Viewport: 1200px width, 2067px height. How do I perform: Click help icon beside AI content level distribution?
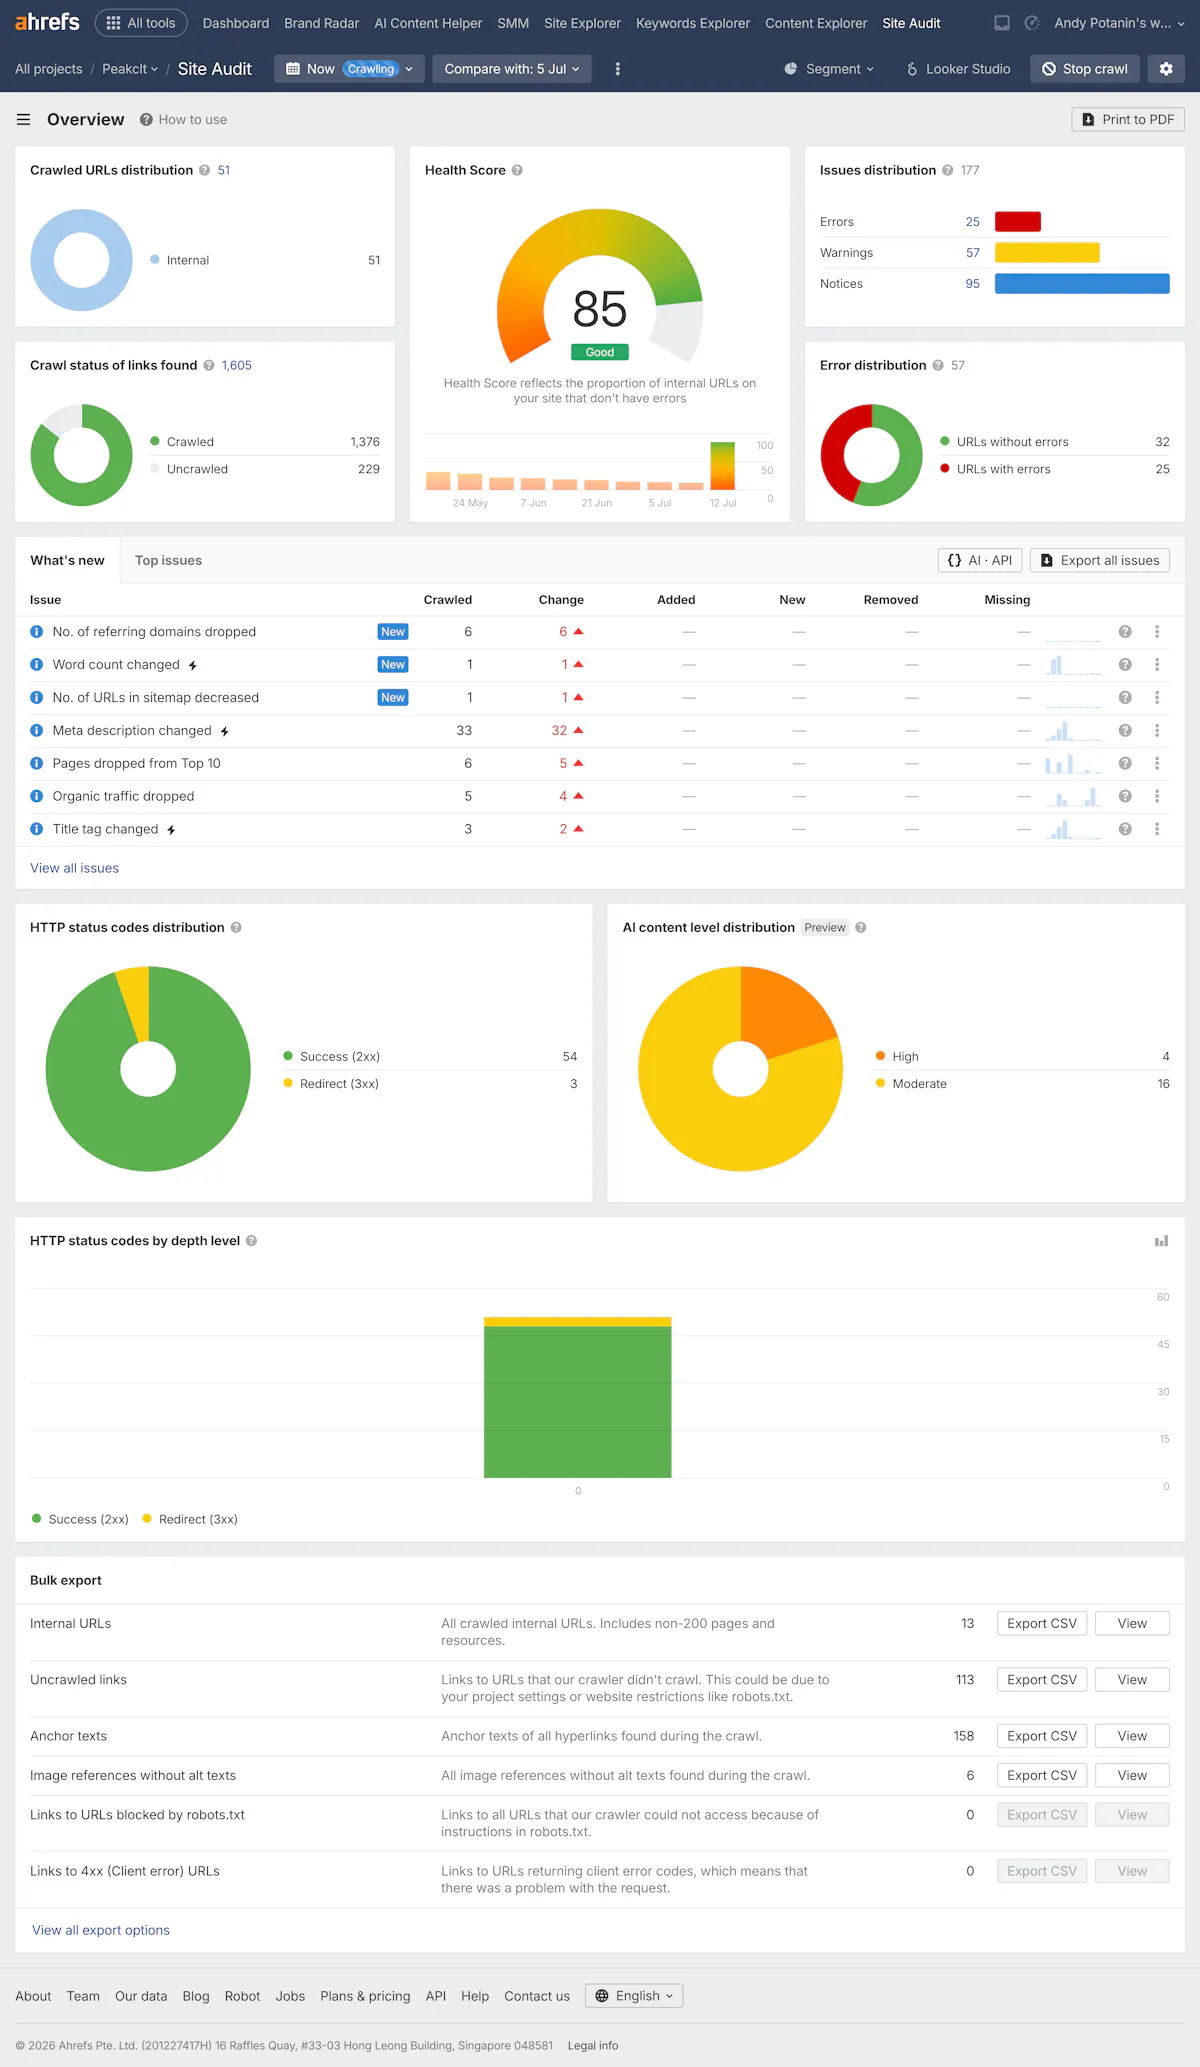point(861,927)
